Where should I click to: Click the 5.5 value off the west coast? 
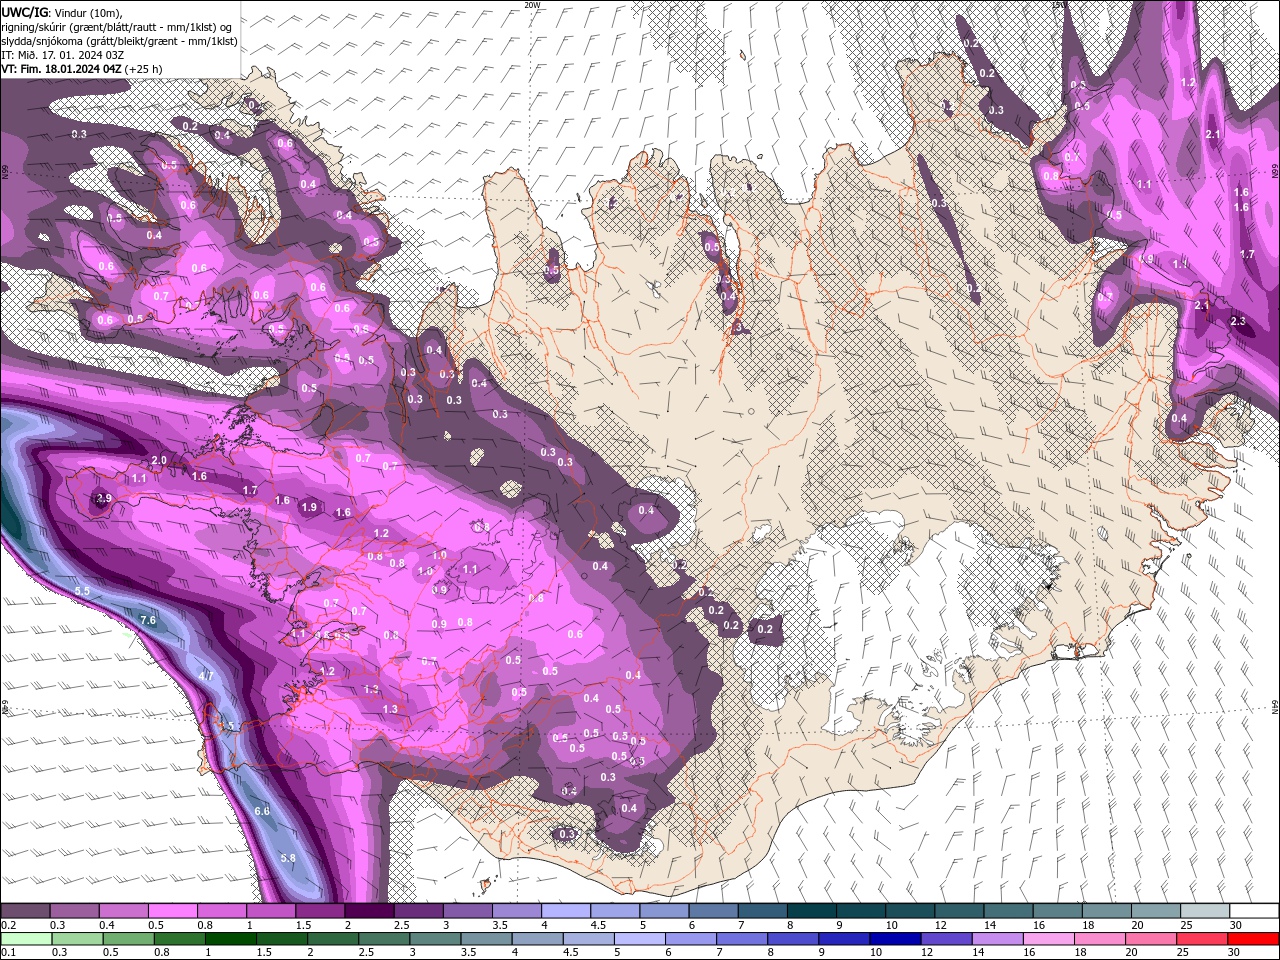click(x=82, y=591)
